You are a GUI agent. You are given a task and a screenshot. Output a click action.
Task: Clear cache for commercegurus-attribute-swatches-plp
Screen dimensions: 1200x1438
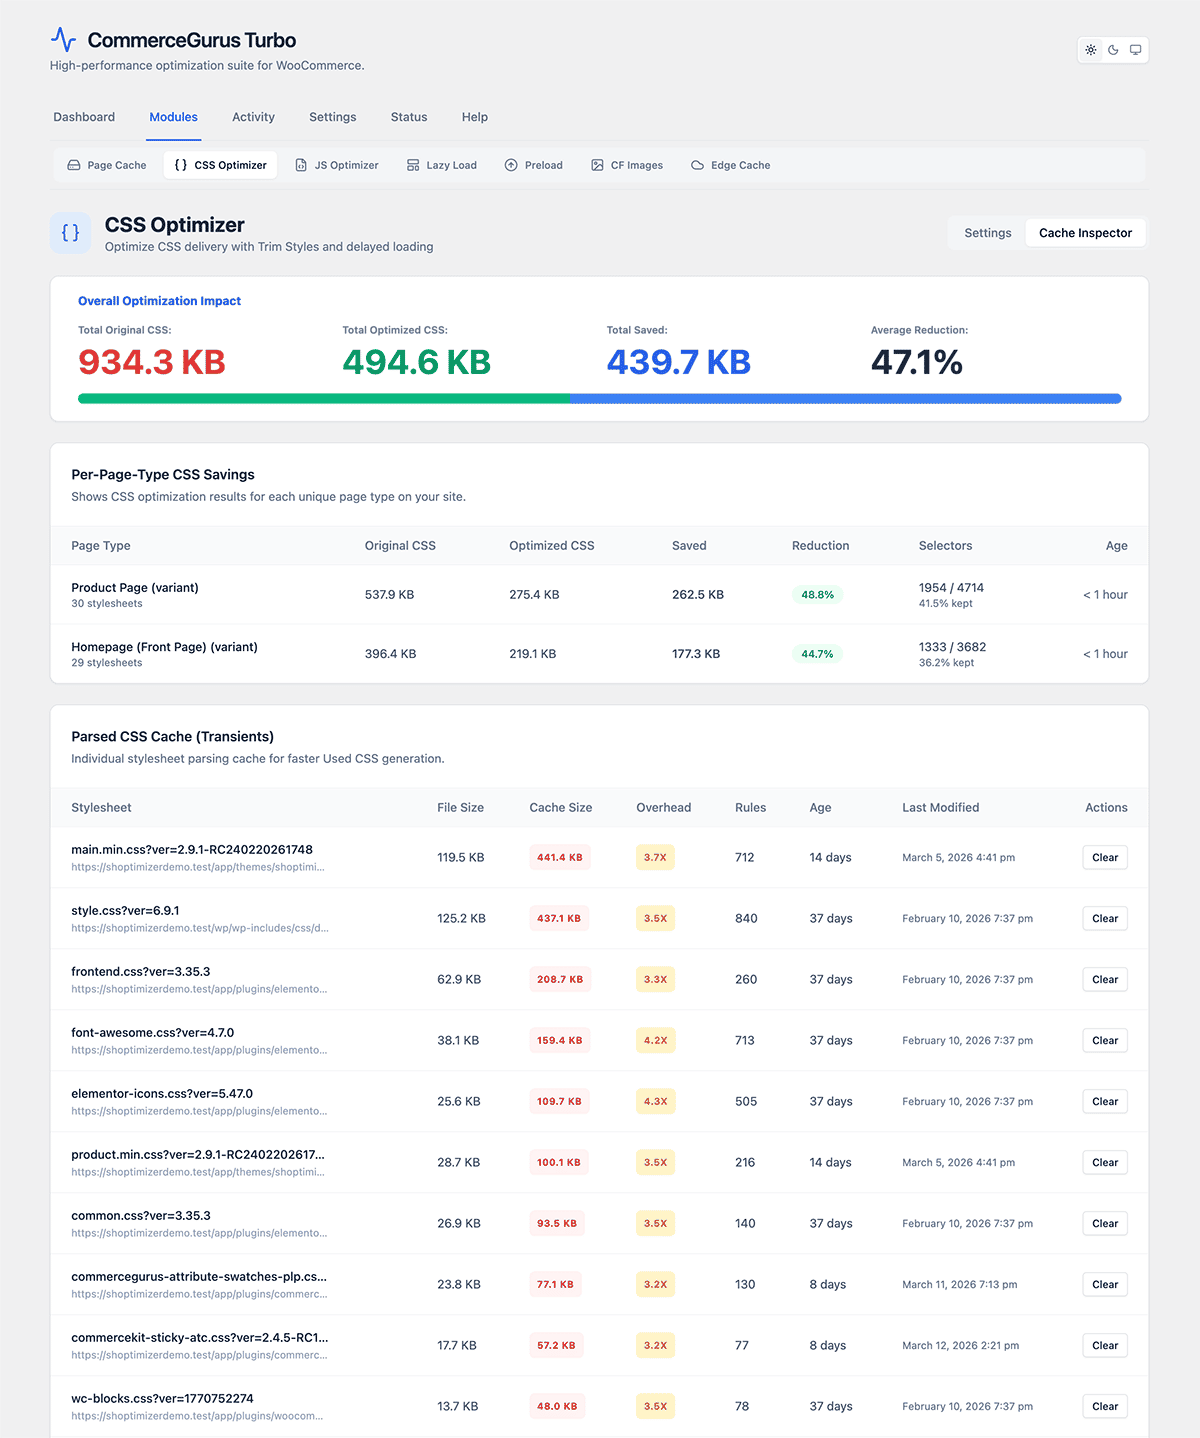point(1105,1285)
